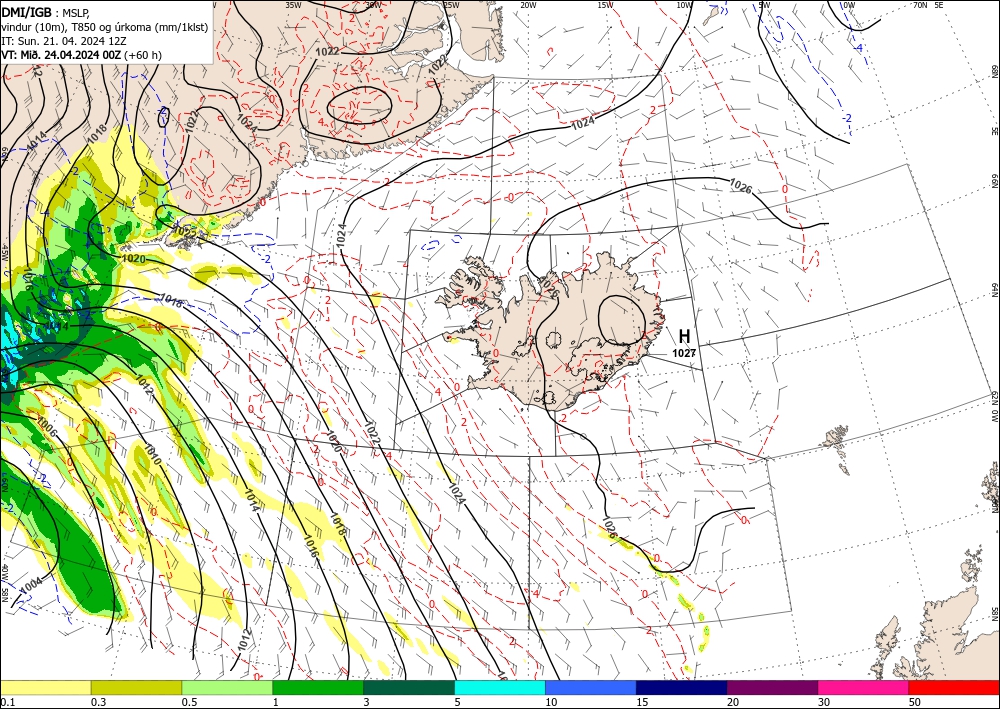Click the cyan 5–10 mm legend swatch

[500, 687]
